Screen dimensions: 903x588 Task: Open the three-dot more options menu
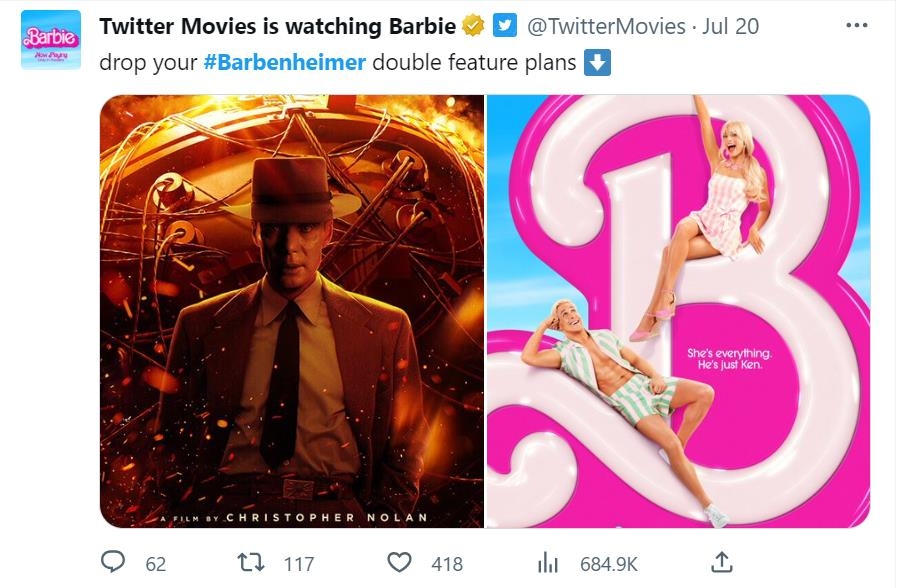pos(856,25)
